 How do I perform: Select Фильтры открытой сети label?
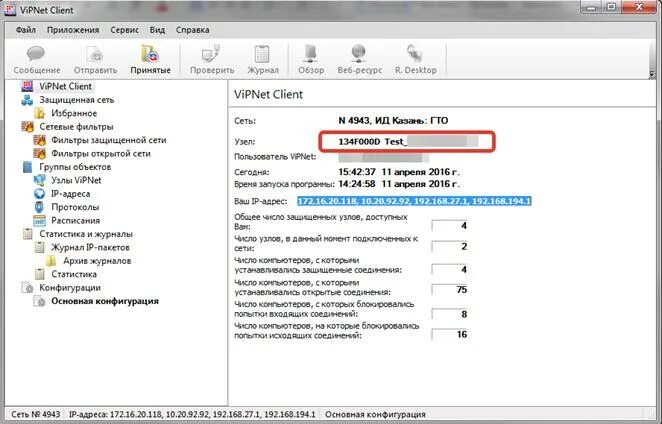100,153
